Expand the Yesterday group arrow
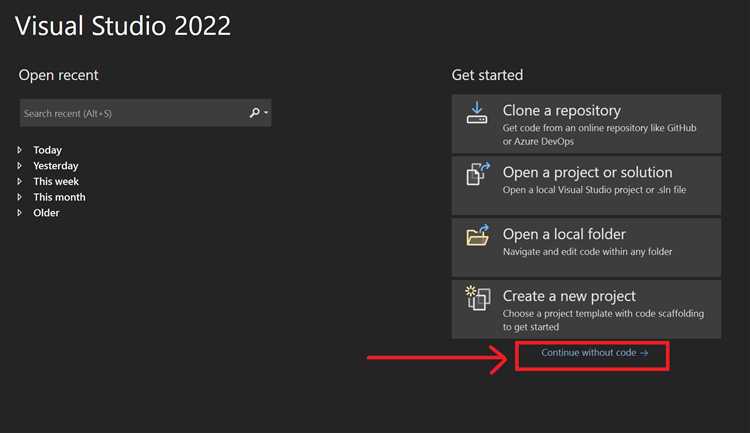The width and height of the screenshot is (750, 433). [x=20, y=166]
